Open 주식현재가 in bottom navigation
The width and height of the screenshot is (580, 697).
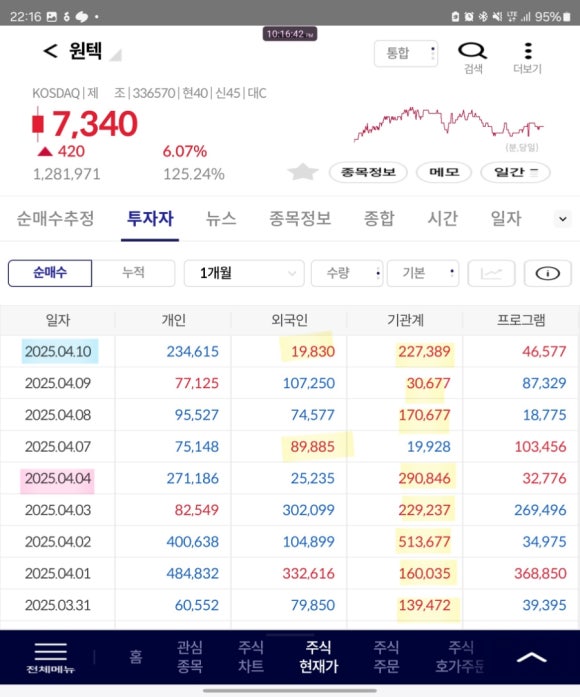pos(319,657)
